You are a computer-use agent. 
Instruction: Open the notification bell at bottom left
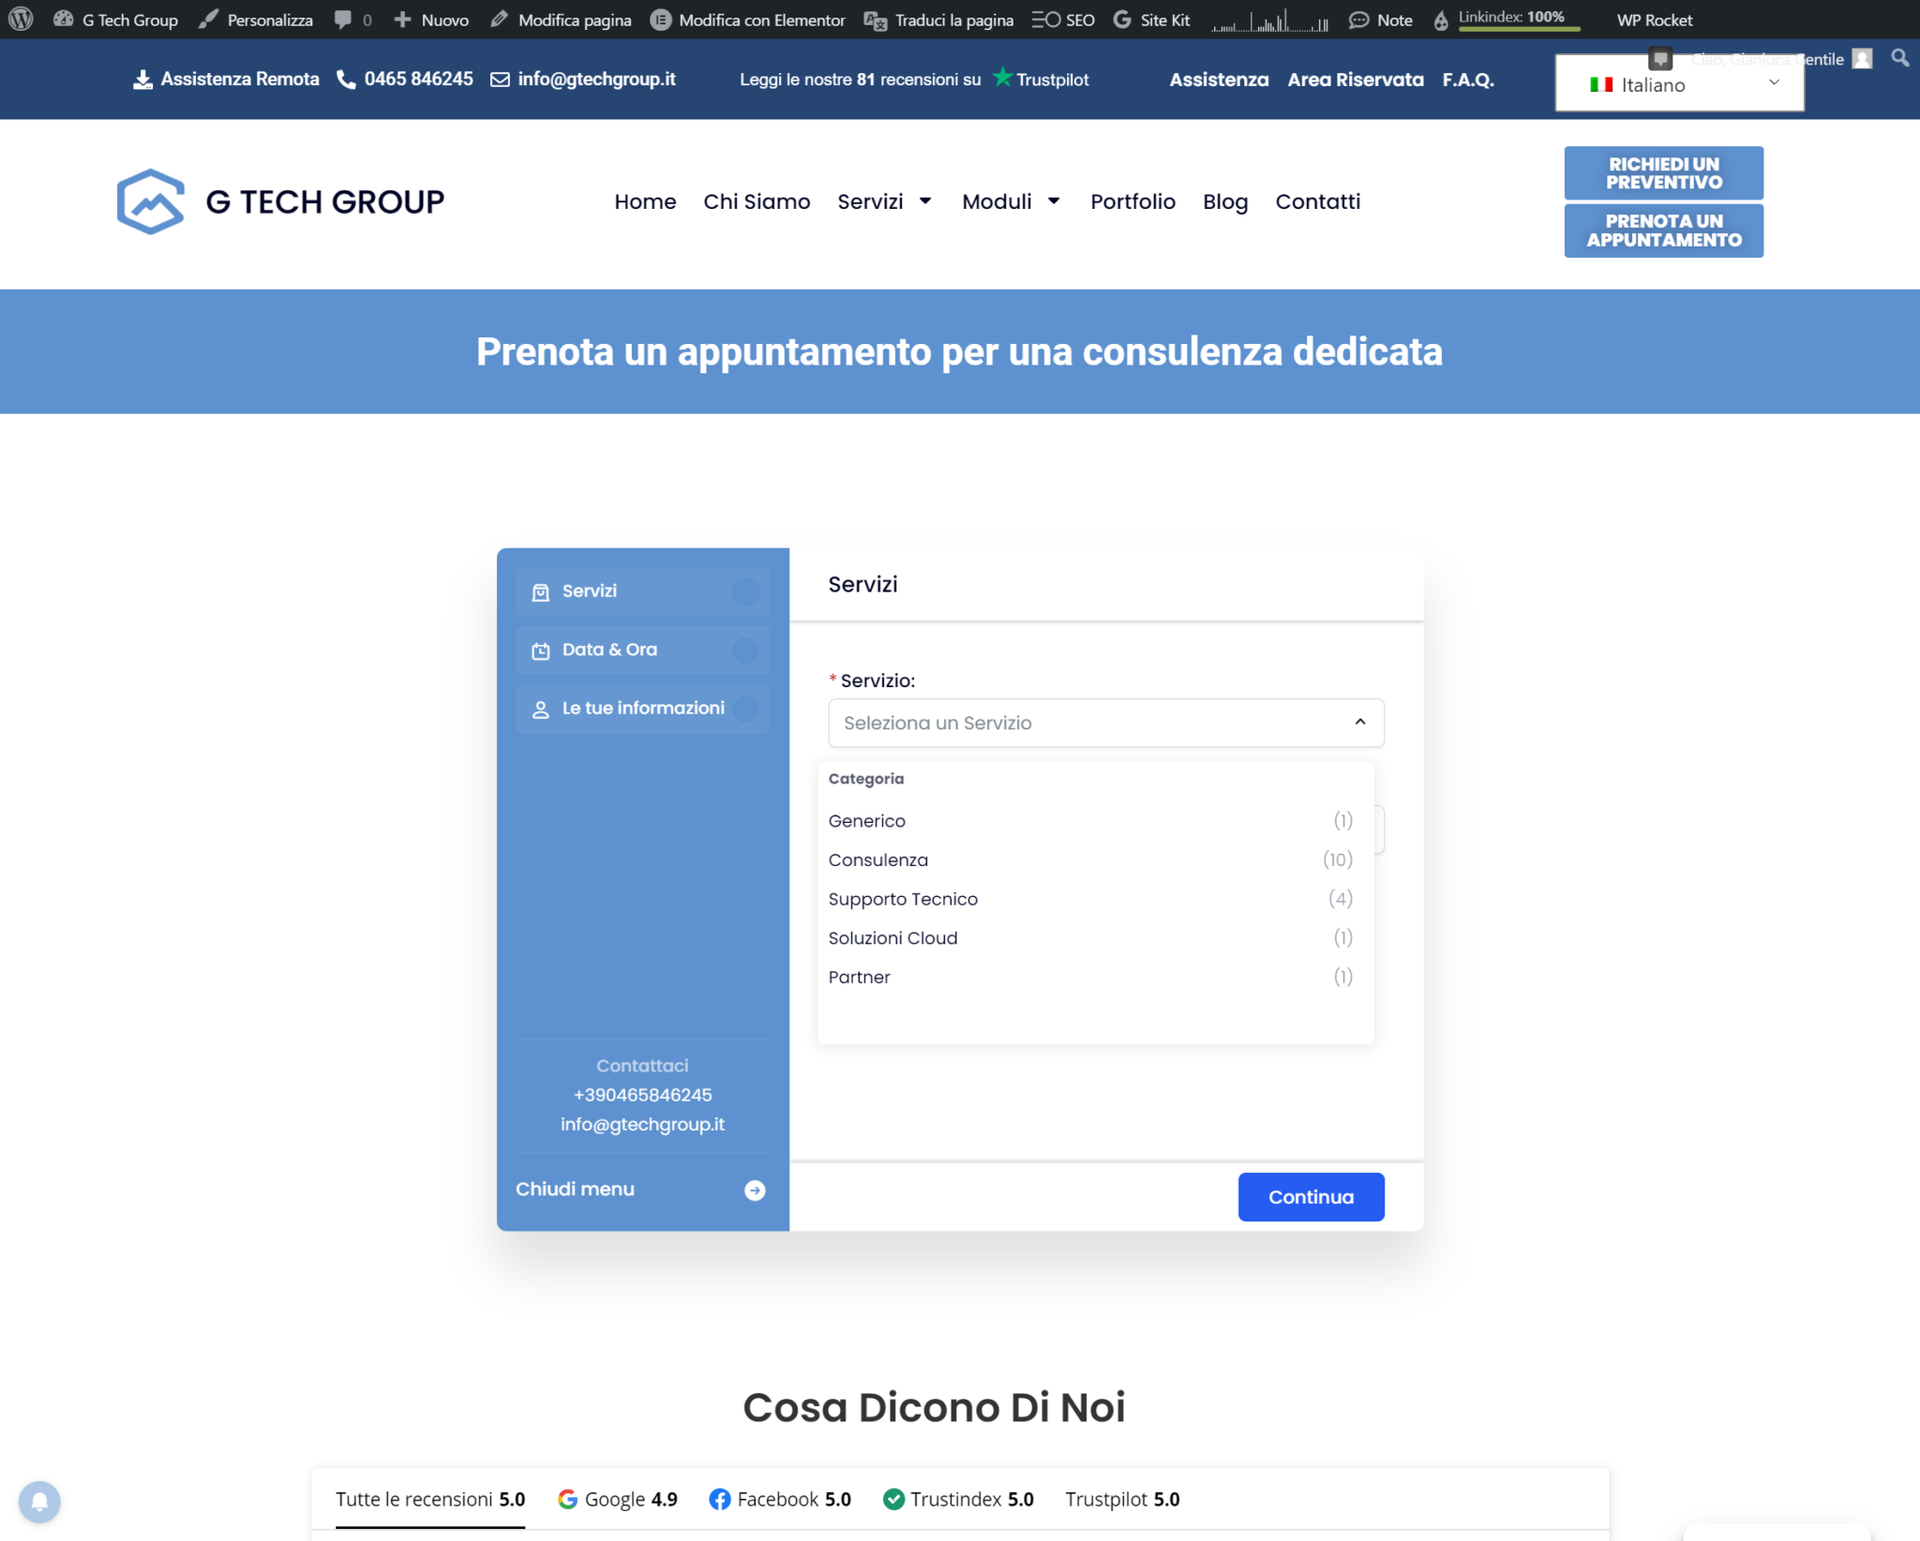(40, 1502)
